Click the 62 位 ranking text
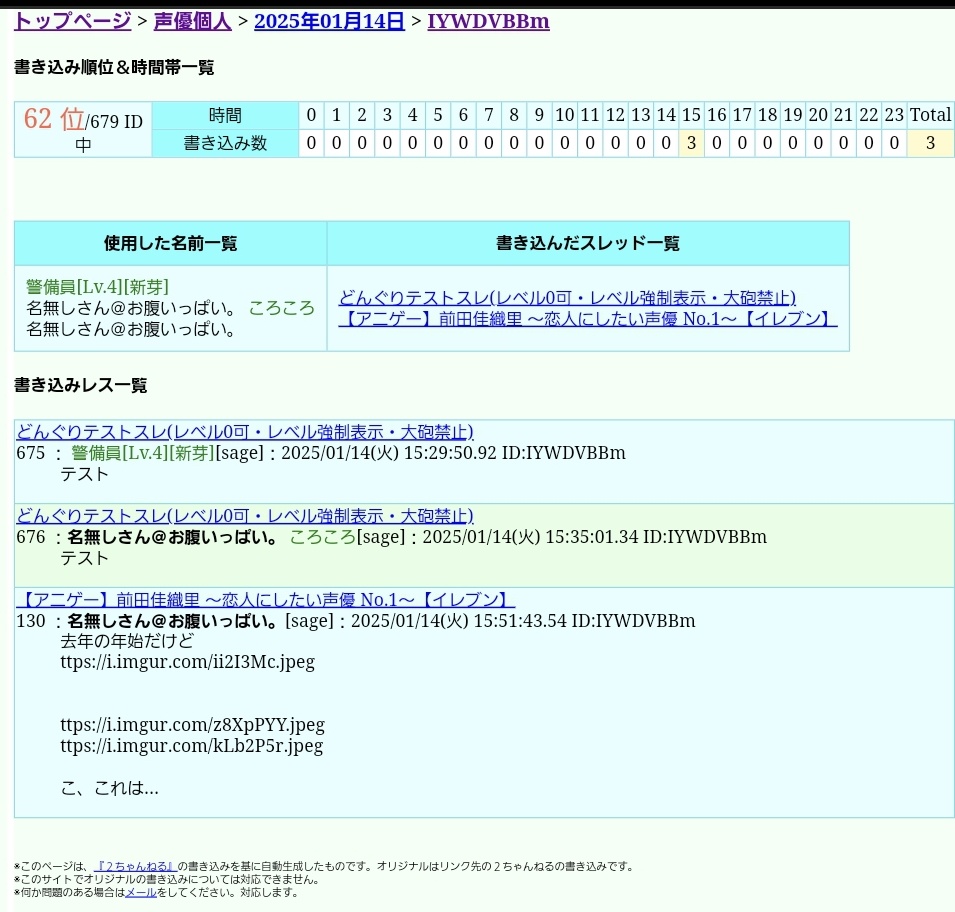 click(x=54, y=118)
